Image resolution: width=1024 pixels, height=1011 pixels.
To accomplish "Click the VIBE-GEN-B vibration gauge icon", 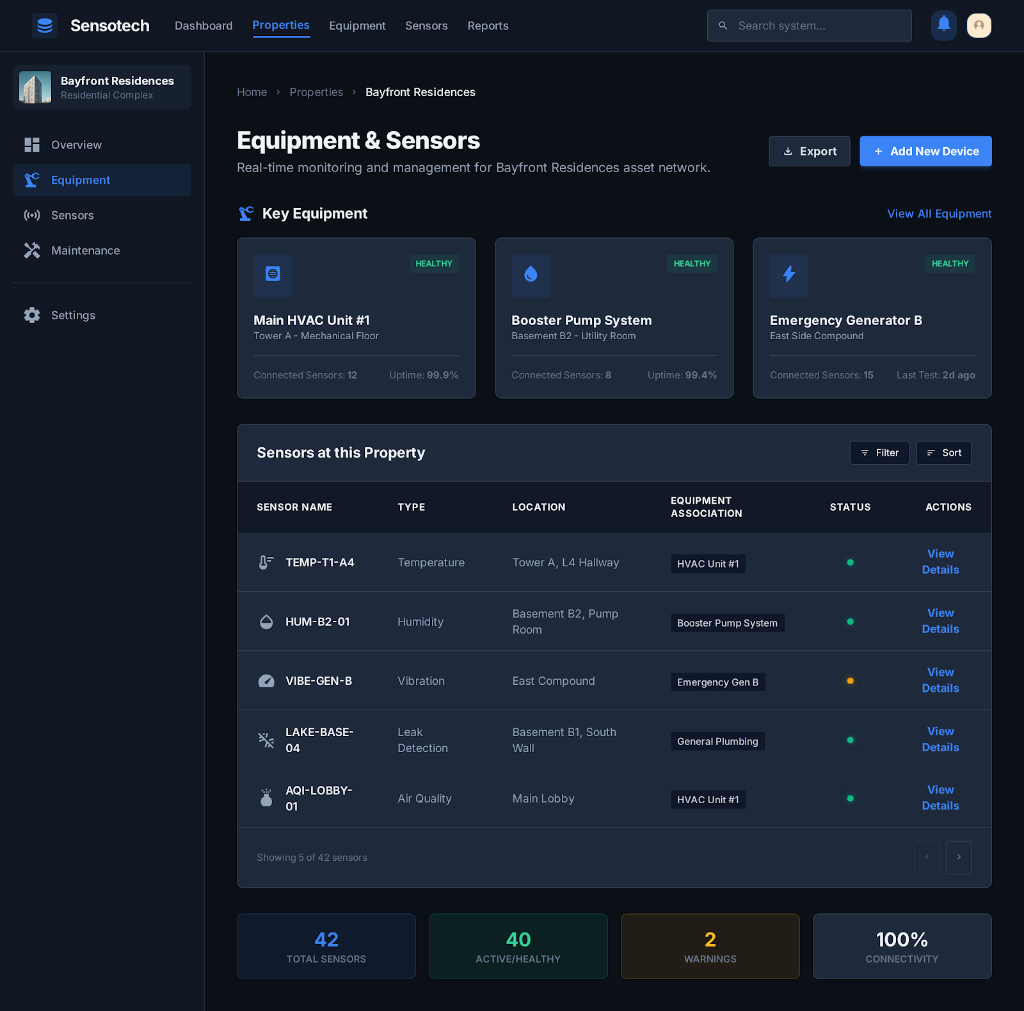I will (x=266, y=681).
